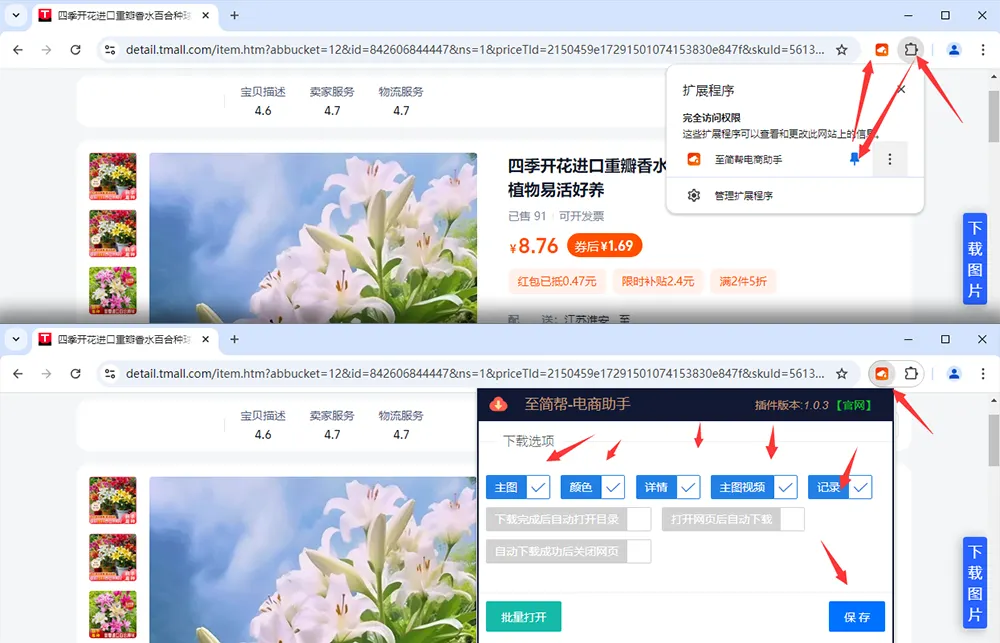Click 下载图片 side button in bottom window
This screenshot has height=643, width=1000.
click(975, 582)
